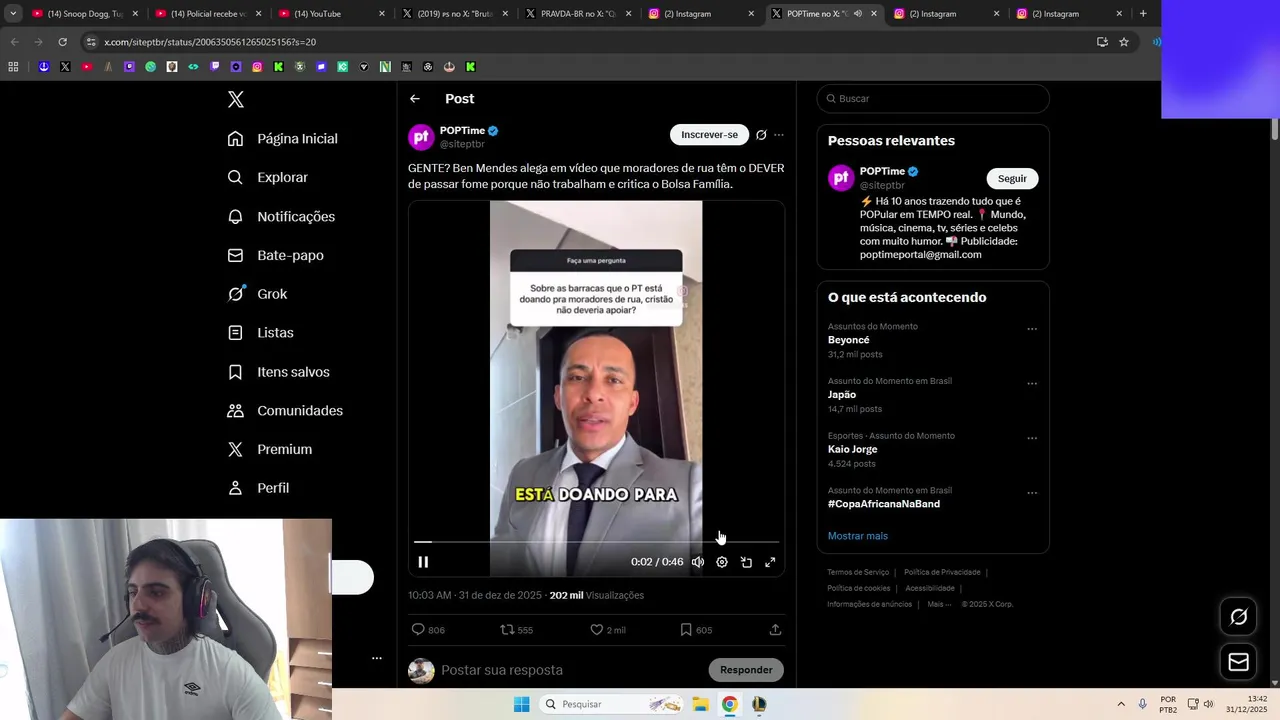Open Itens salvos bookmarks

(x=278, y=371)
